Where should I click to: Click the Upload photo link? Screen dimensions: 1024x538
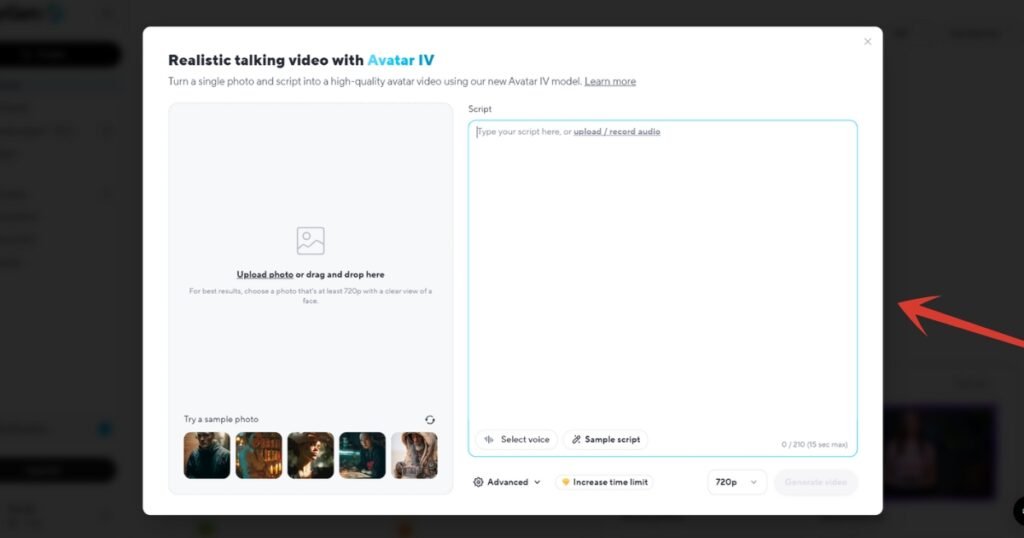tap(265, 274)
